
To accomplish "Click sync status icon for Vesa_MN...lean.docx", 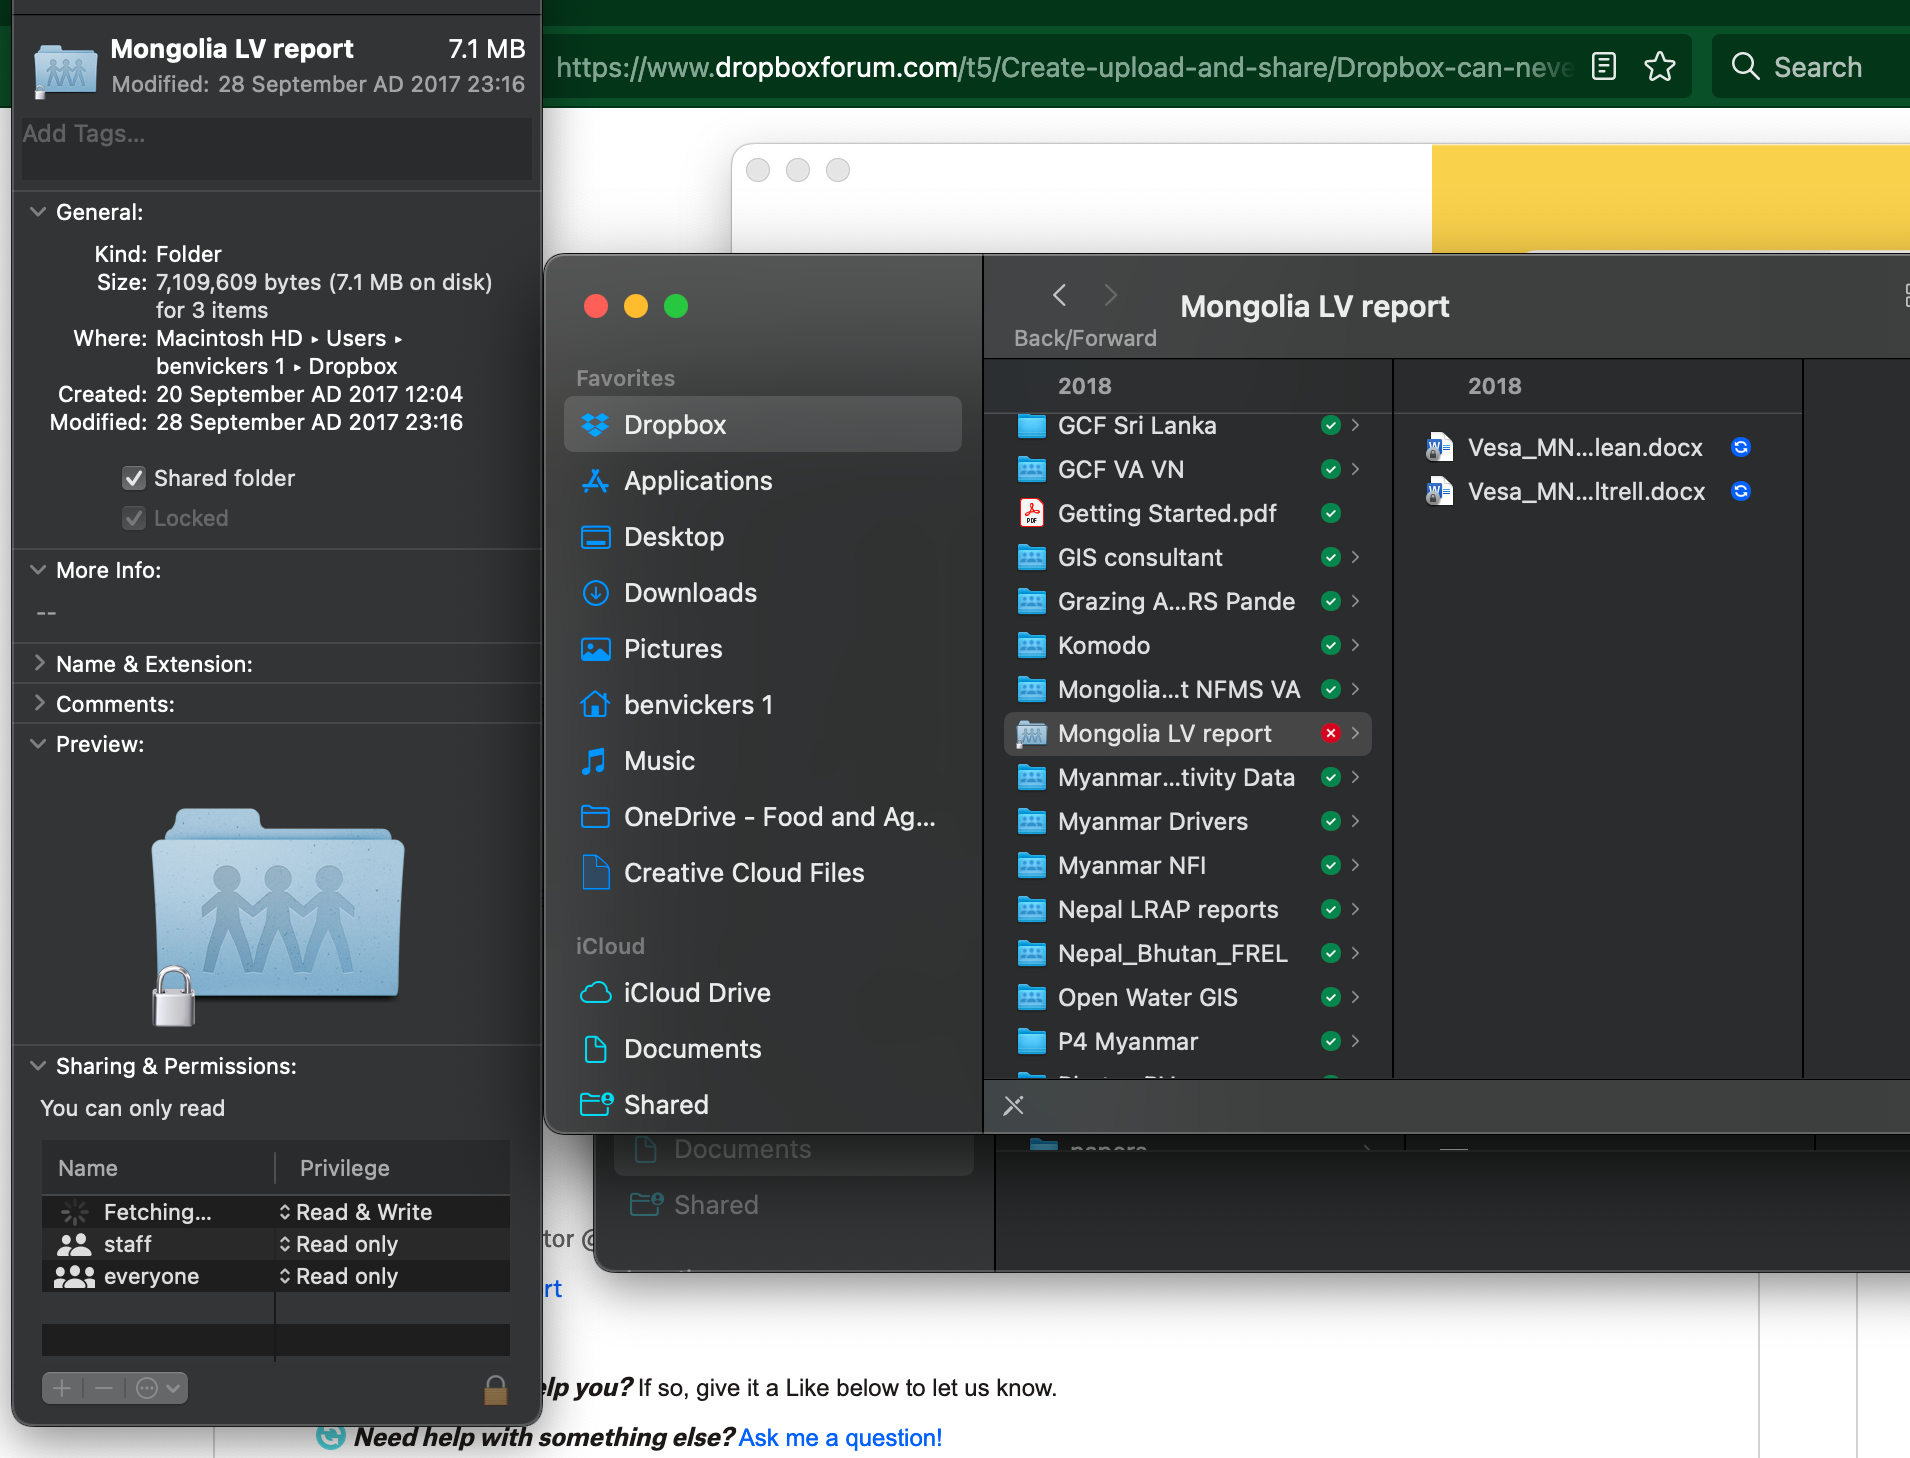I will pyautogui.click(x=1741, y=447).
